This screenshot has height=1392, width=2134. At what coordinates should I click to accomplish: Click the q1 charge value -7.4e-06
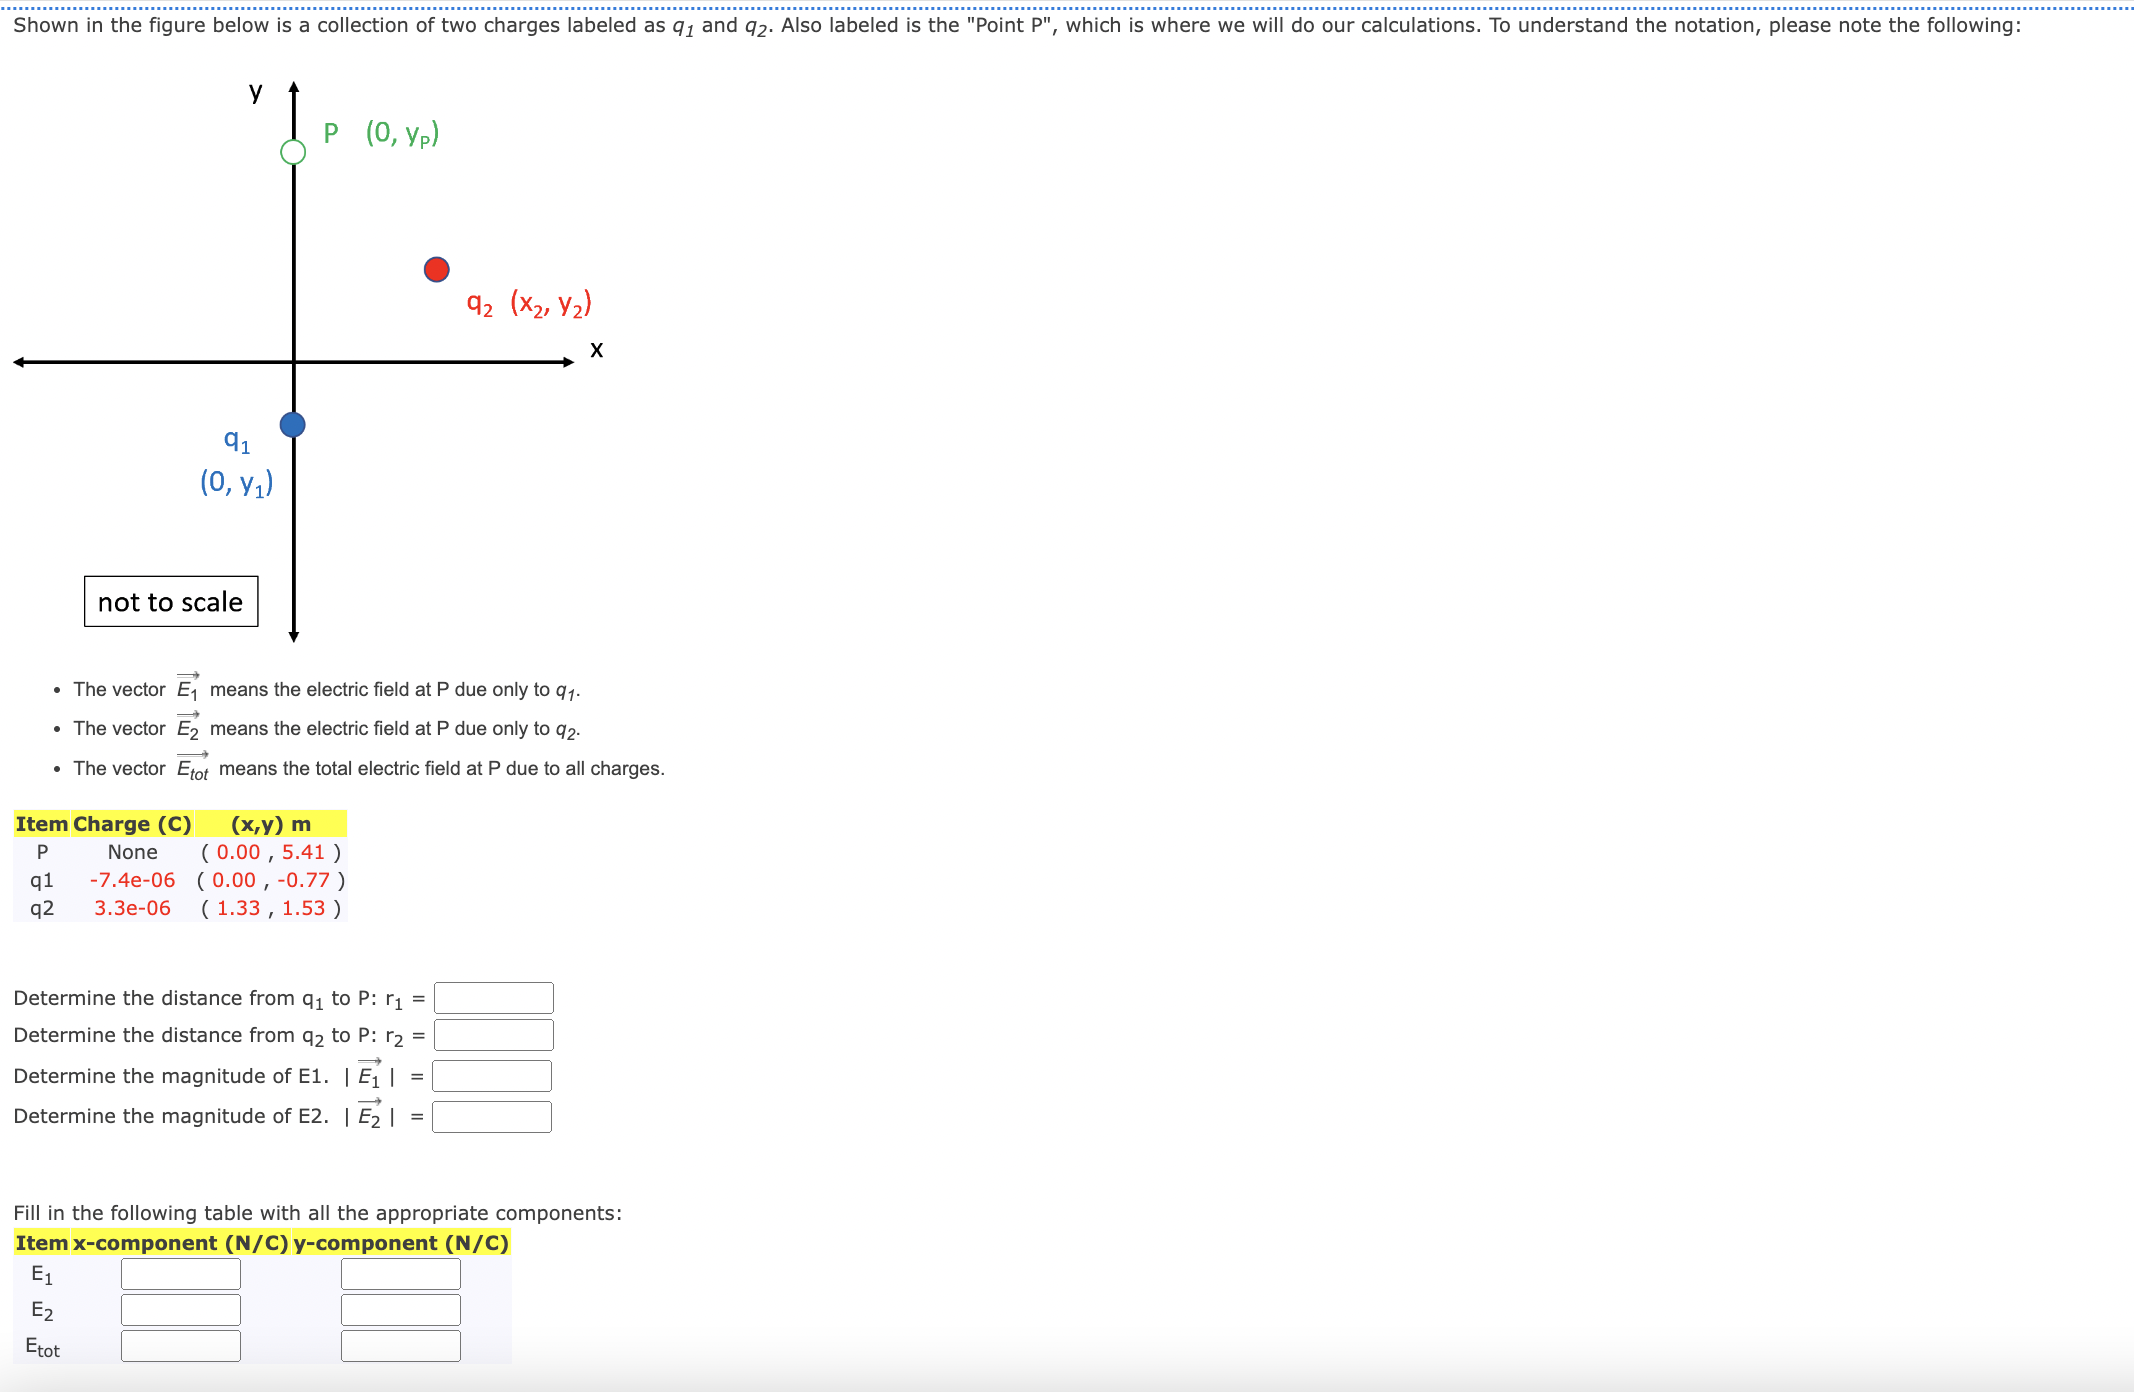tap(132, 880)
